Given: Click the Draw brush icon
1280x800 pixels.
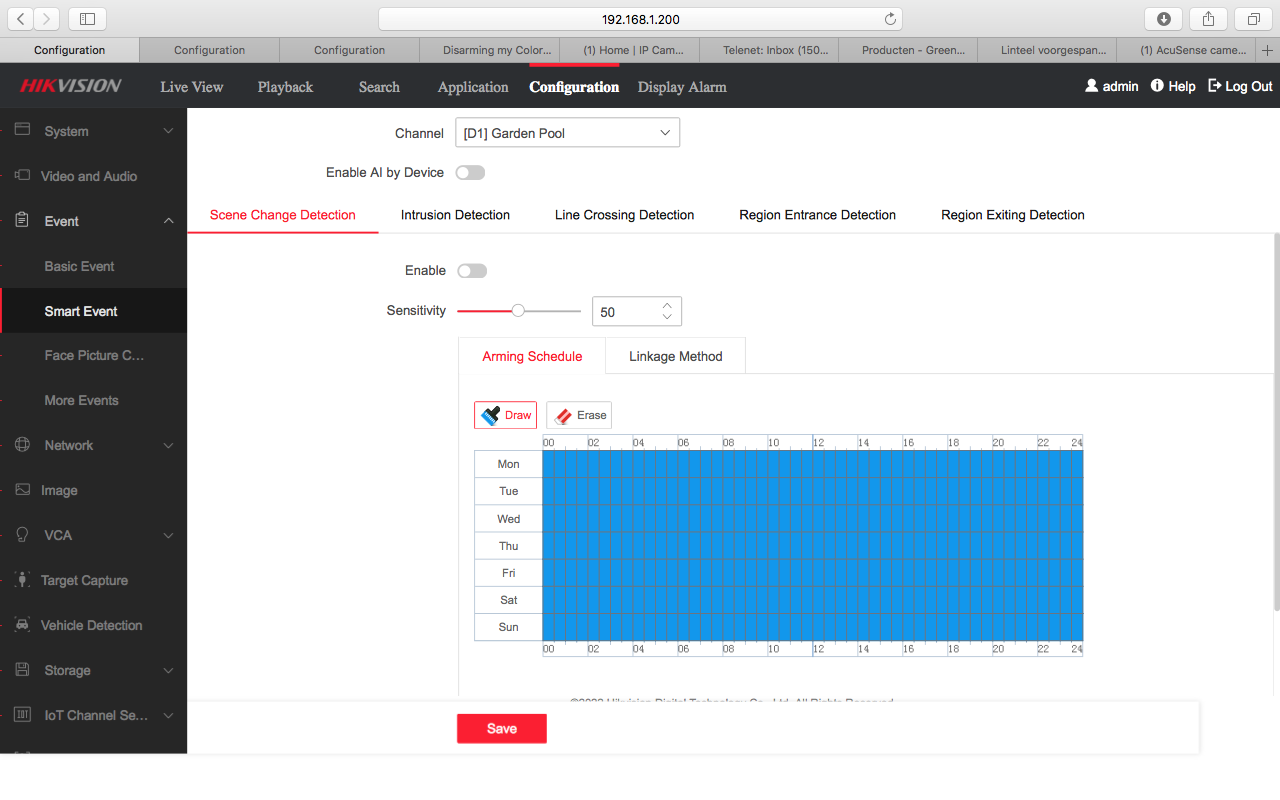Looking at the screenshot, I should [490, 416].
